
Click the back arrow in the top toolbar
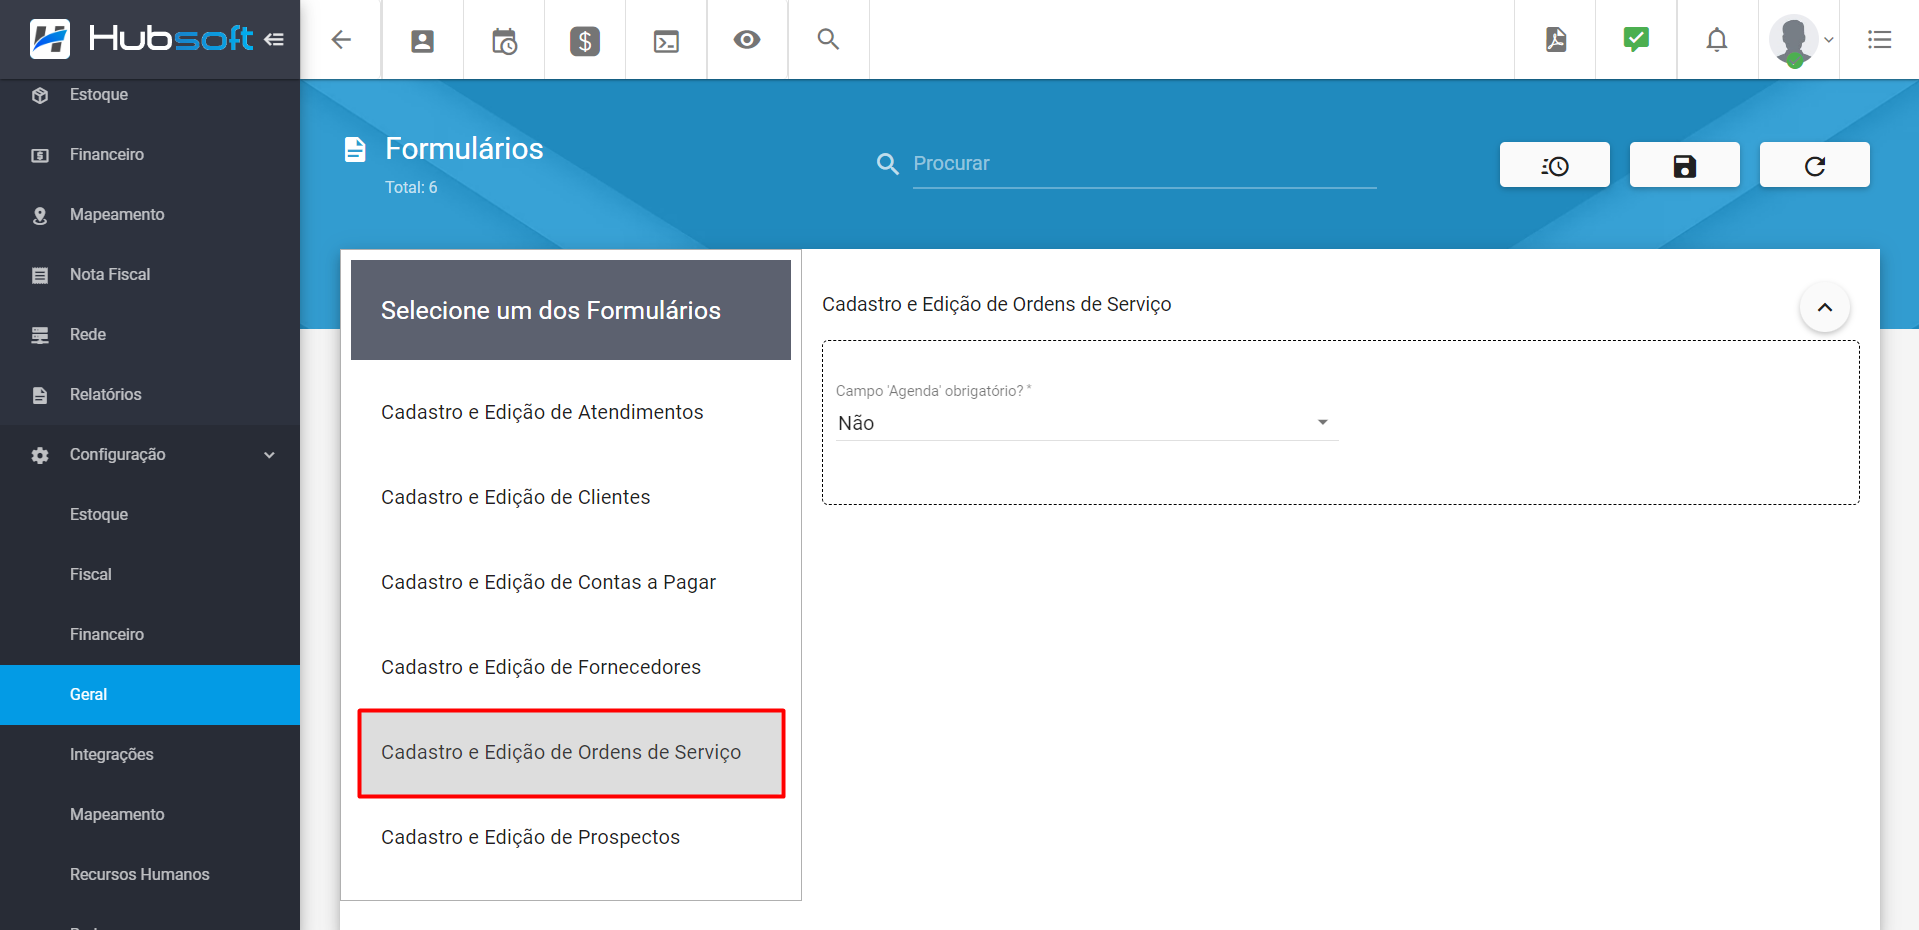click(341, 40)
